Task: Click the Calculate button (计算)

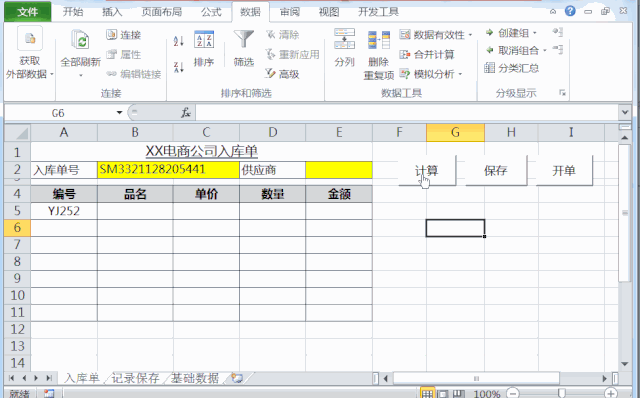Action: click(x=427, y=171)
